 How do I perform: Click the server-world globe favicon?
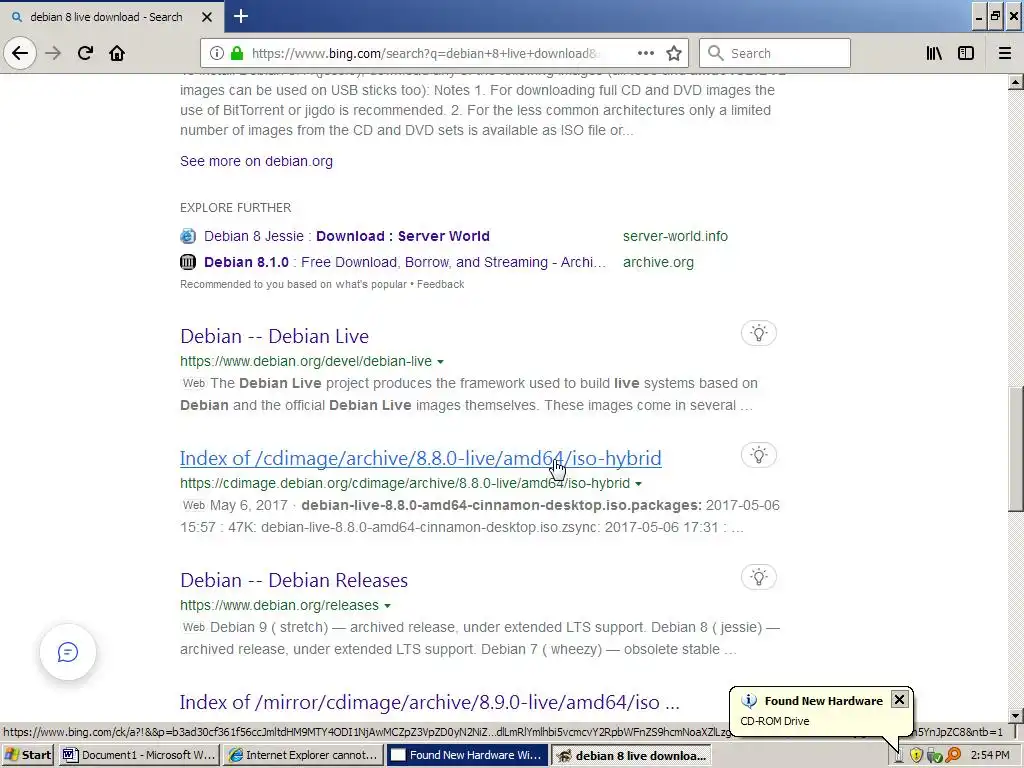coord(188,236)
